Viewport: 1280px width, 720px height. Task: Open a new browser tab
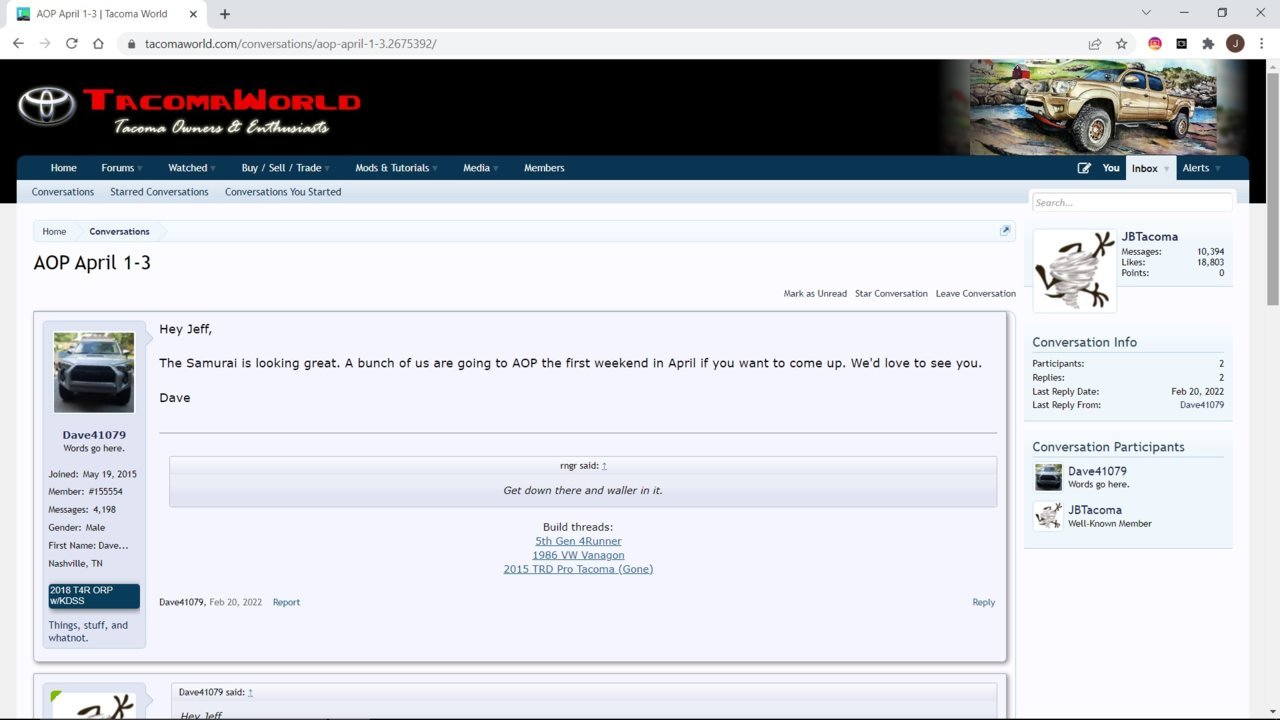point(225,14)
